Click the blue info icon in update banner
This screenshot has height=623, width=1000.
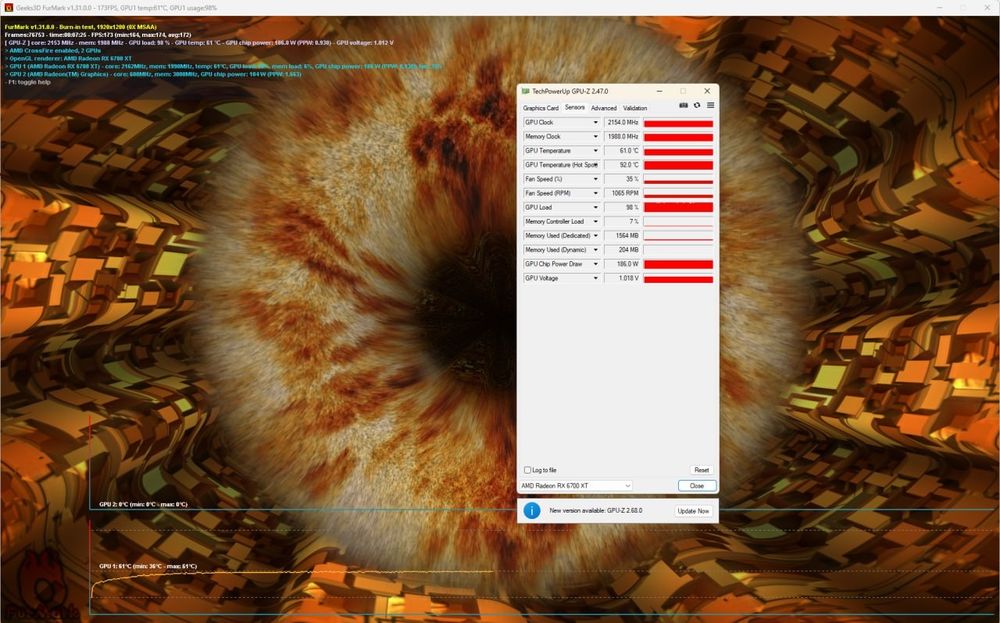point(531,511)
